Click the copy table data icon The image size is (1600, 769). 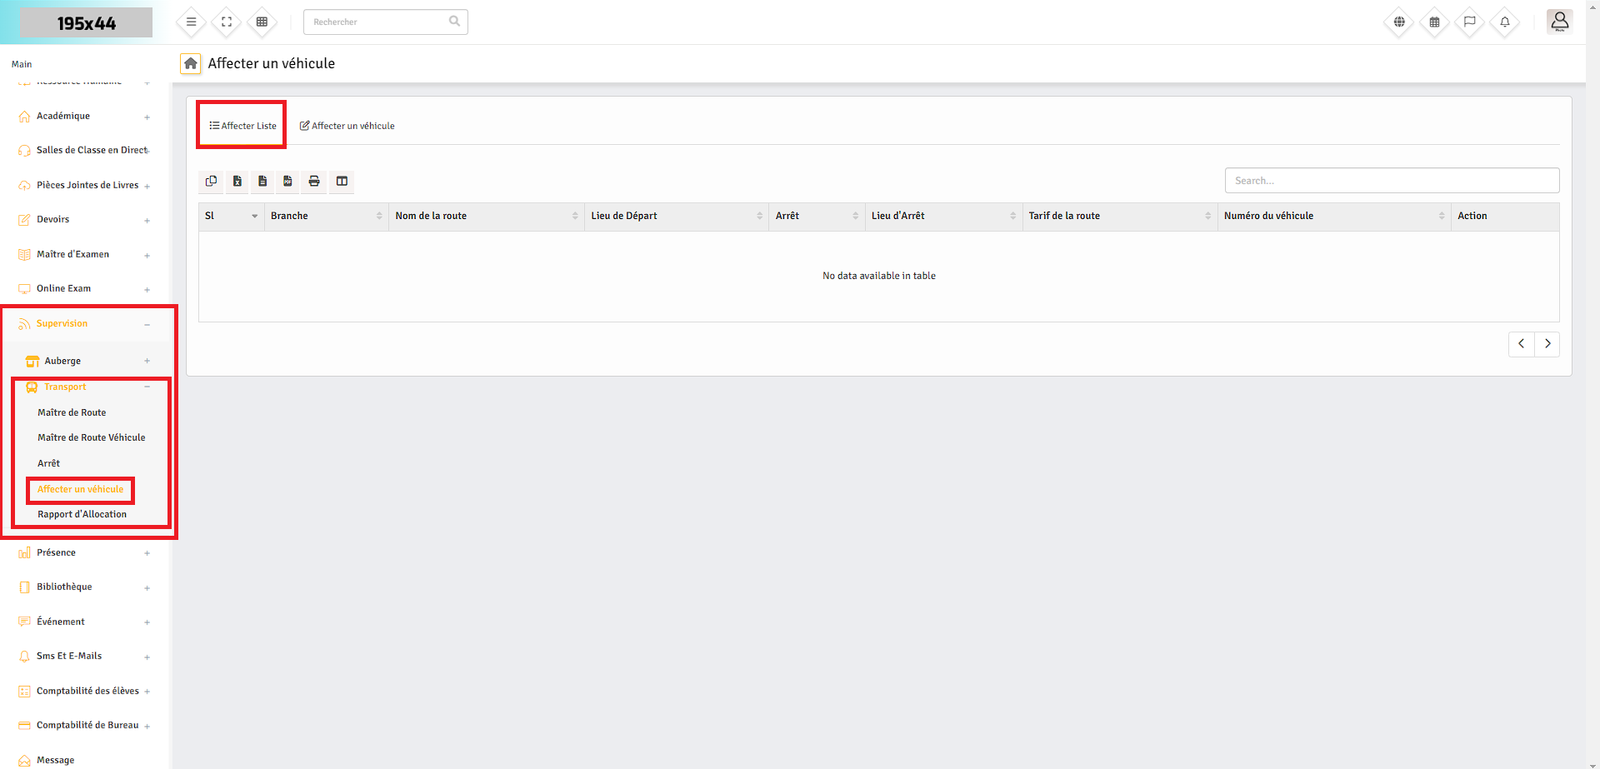[x=211, y=181]
